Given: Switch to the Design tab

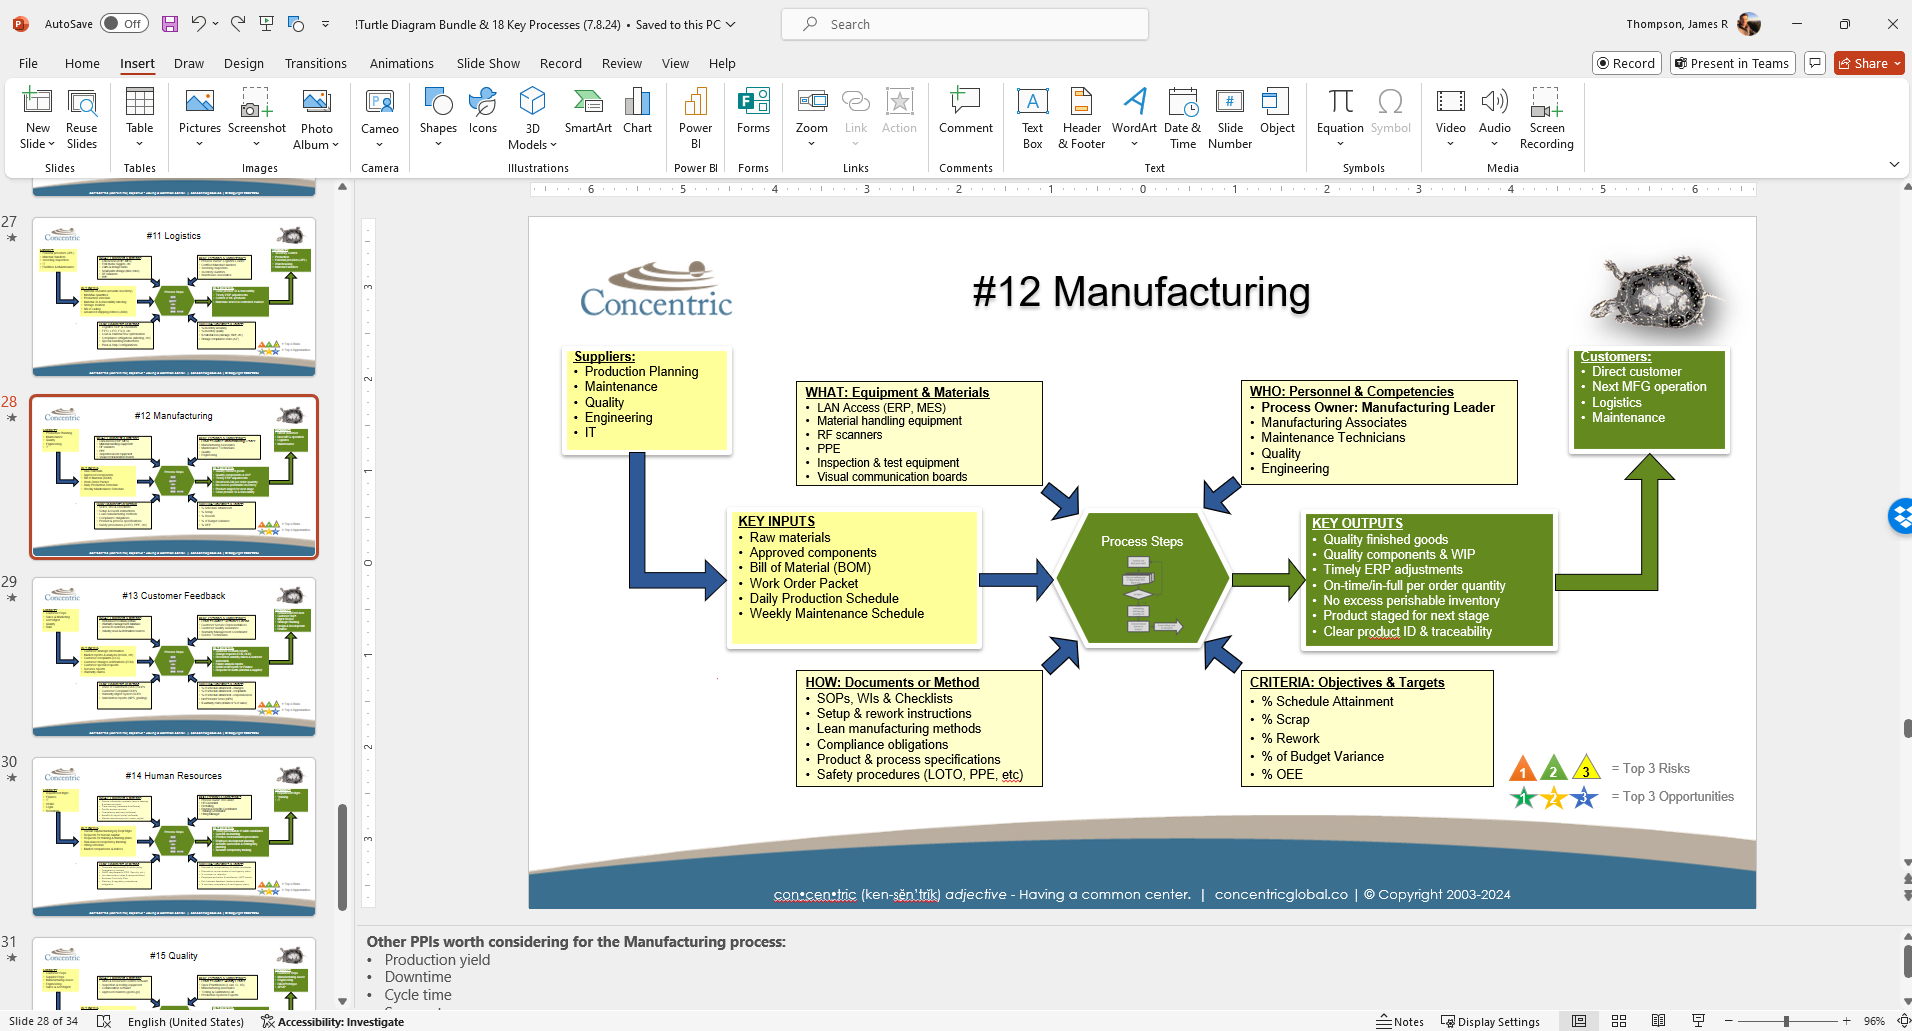Looking at the screenshot, I should 244,63.
